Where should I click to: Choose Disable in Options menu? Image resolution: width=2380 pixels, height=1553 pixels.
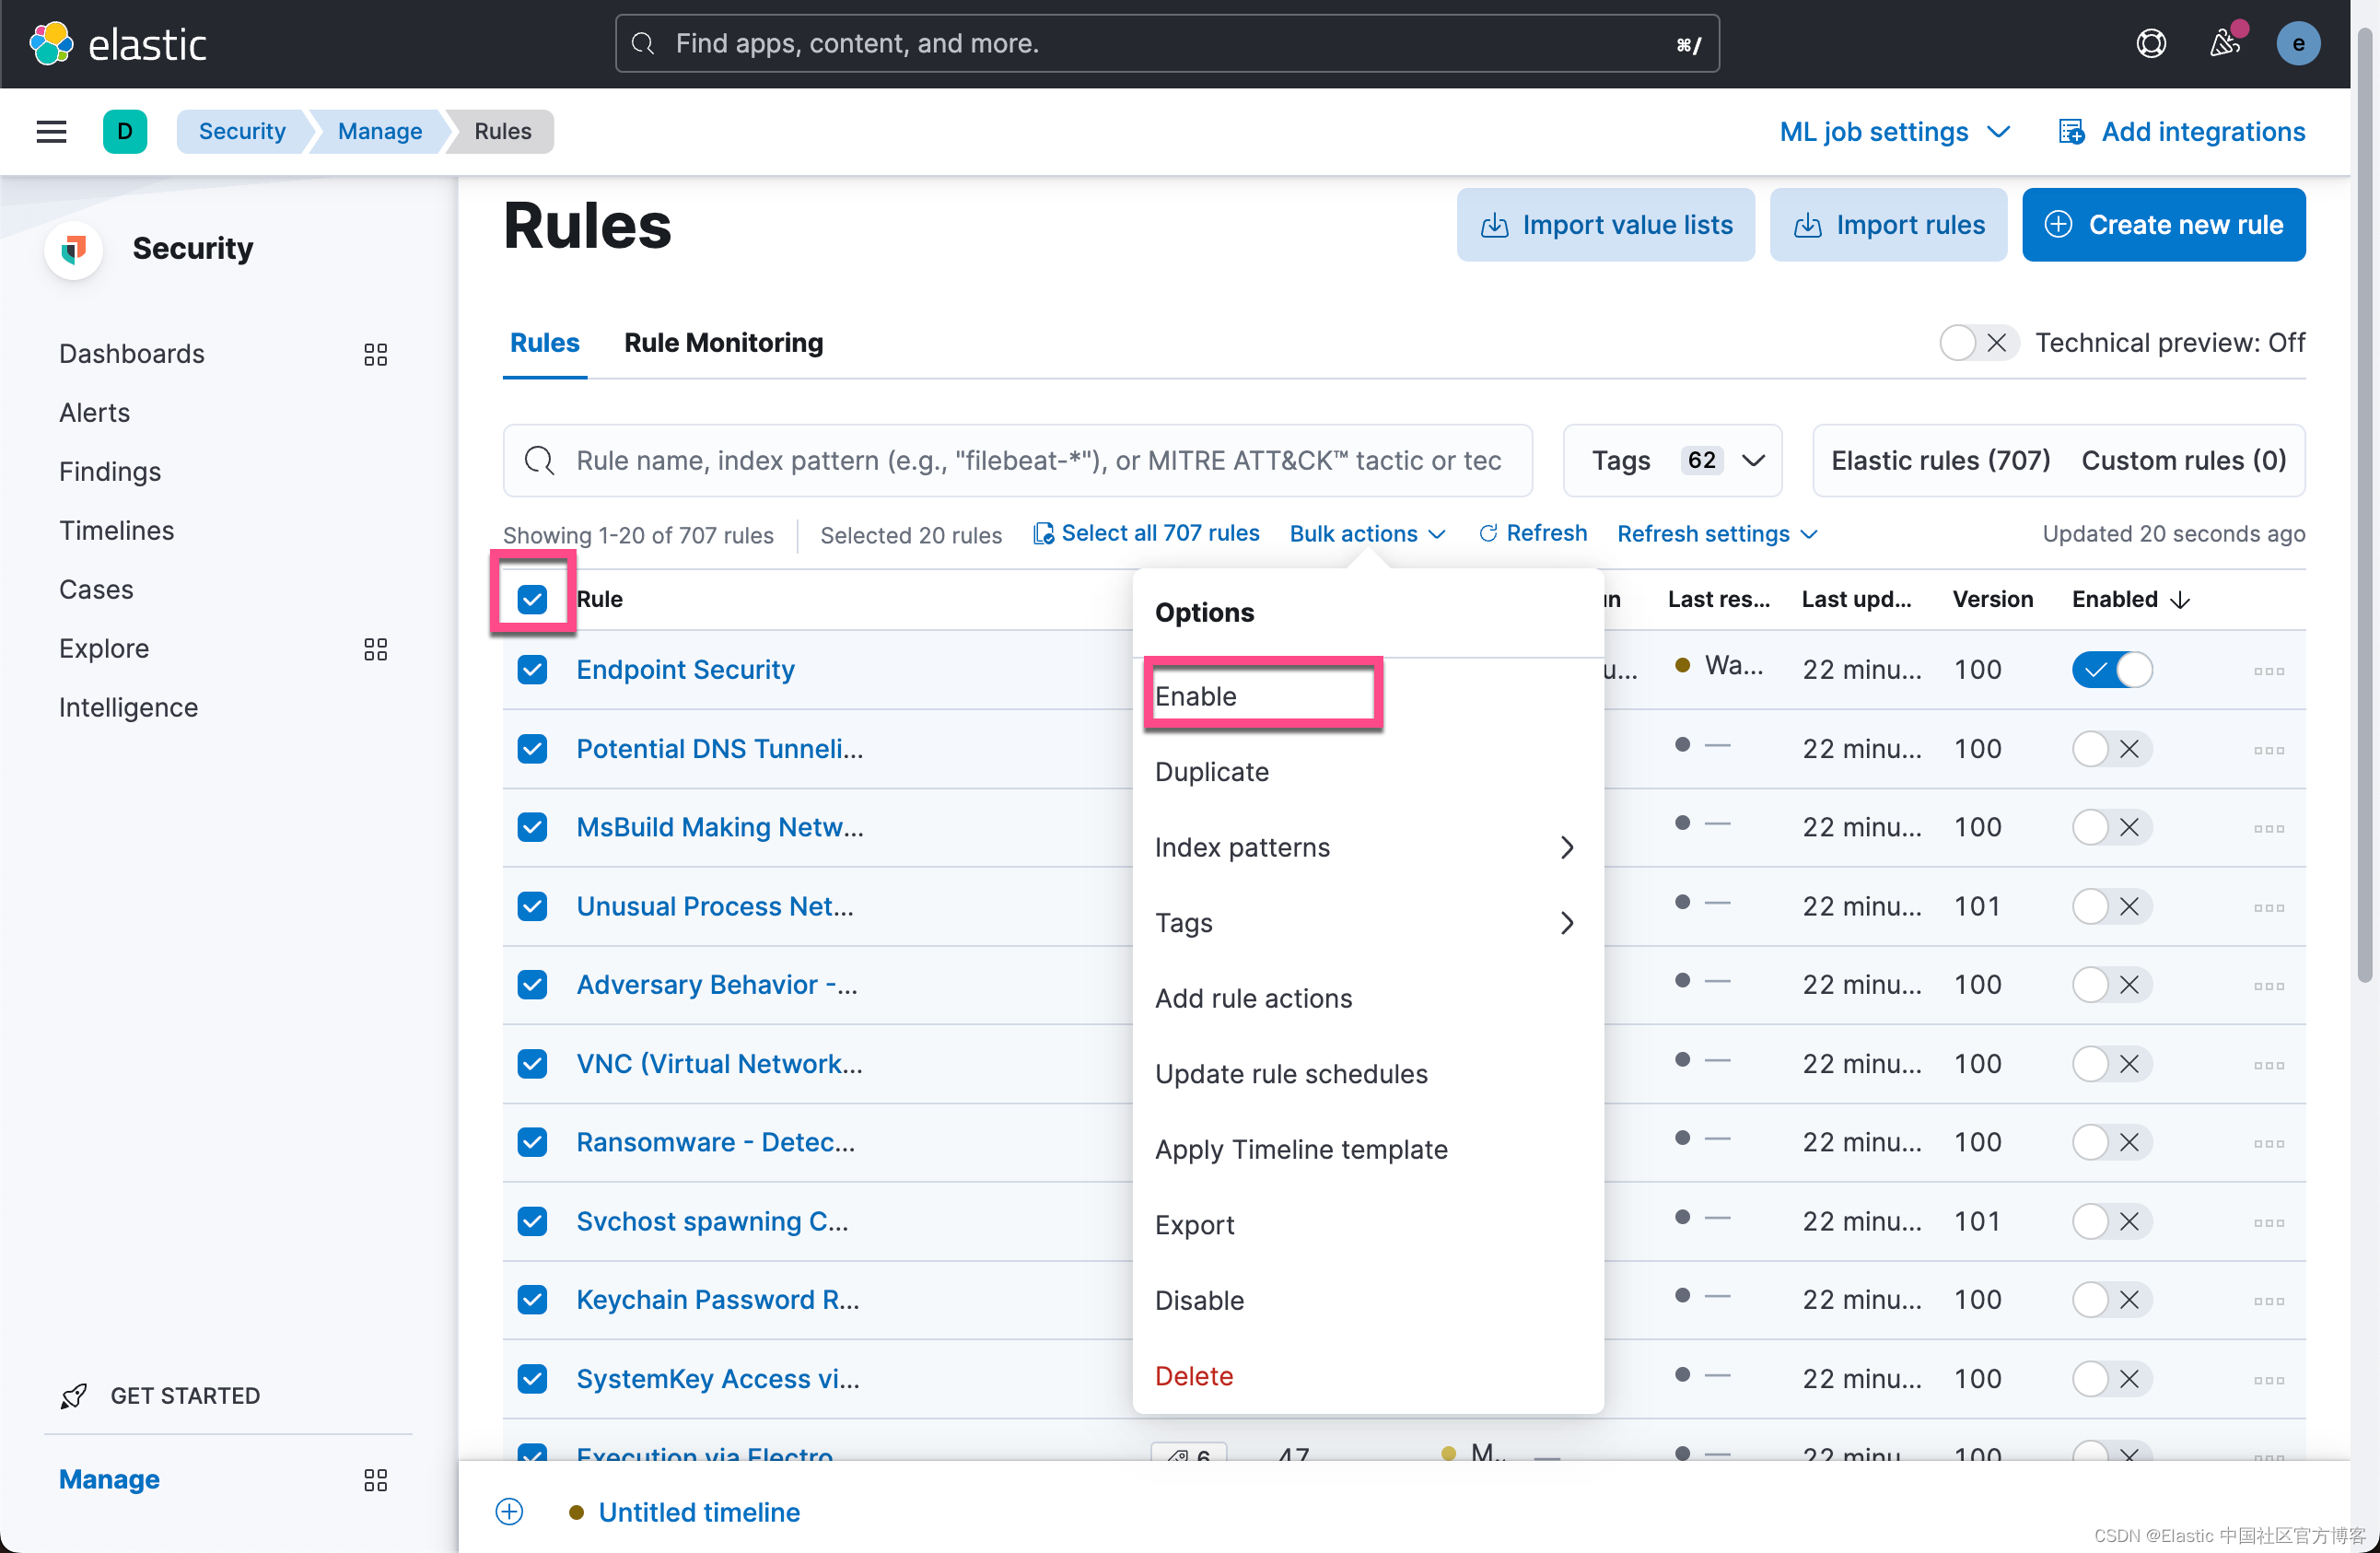coord(1366,1300)
